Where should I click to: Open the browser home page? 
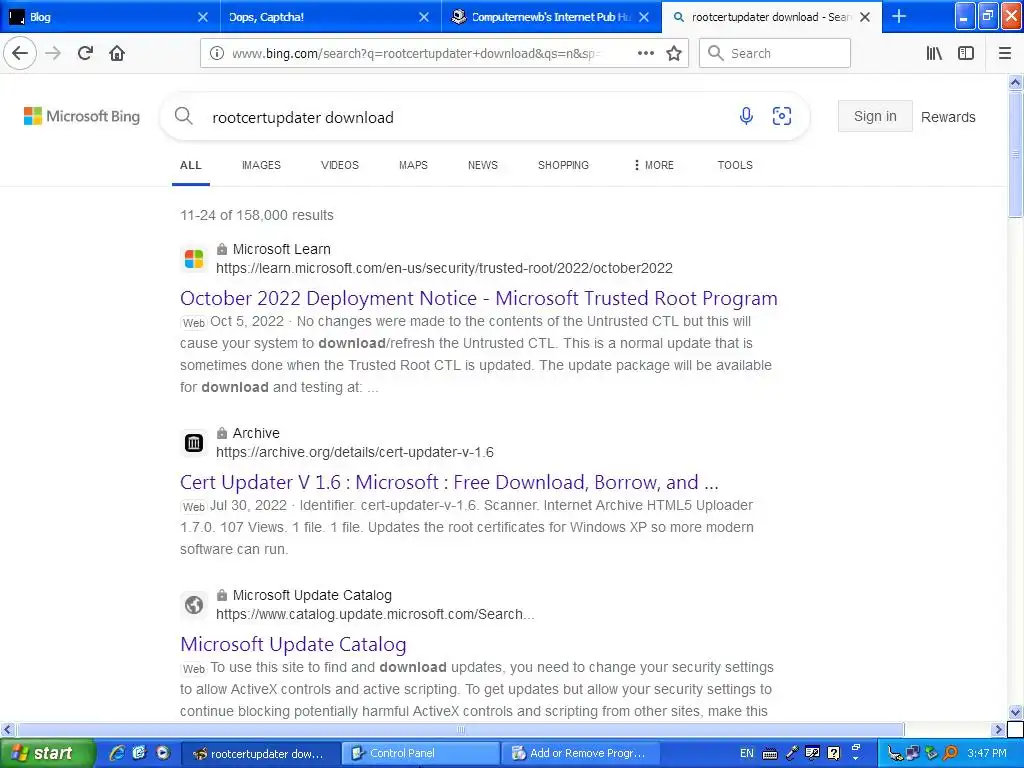(x=117, y=53)
